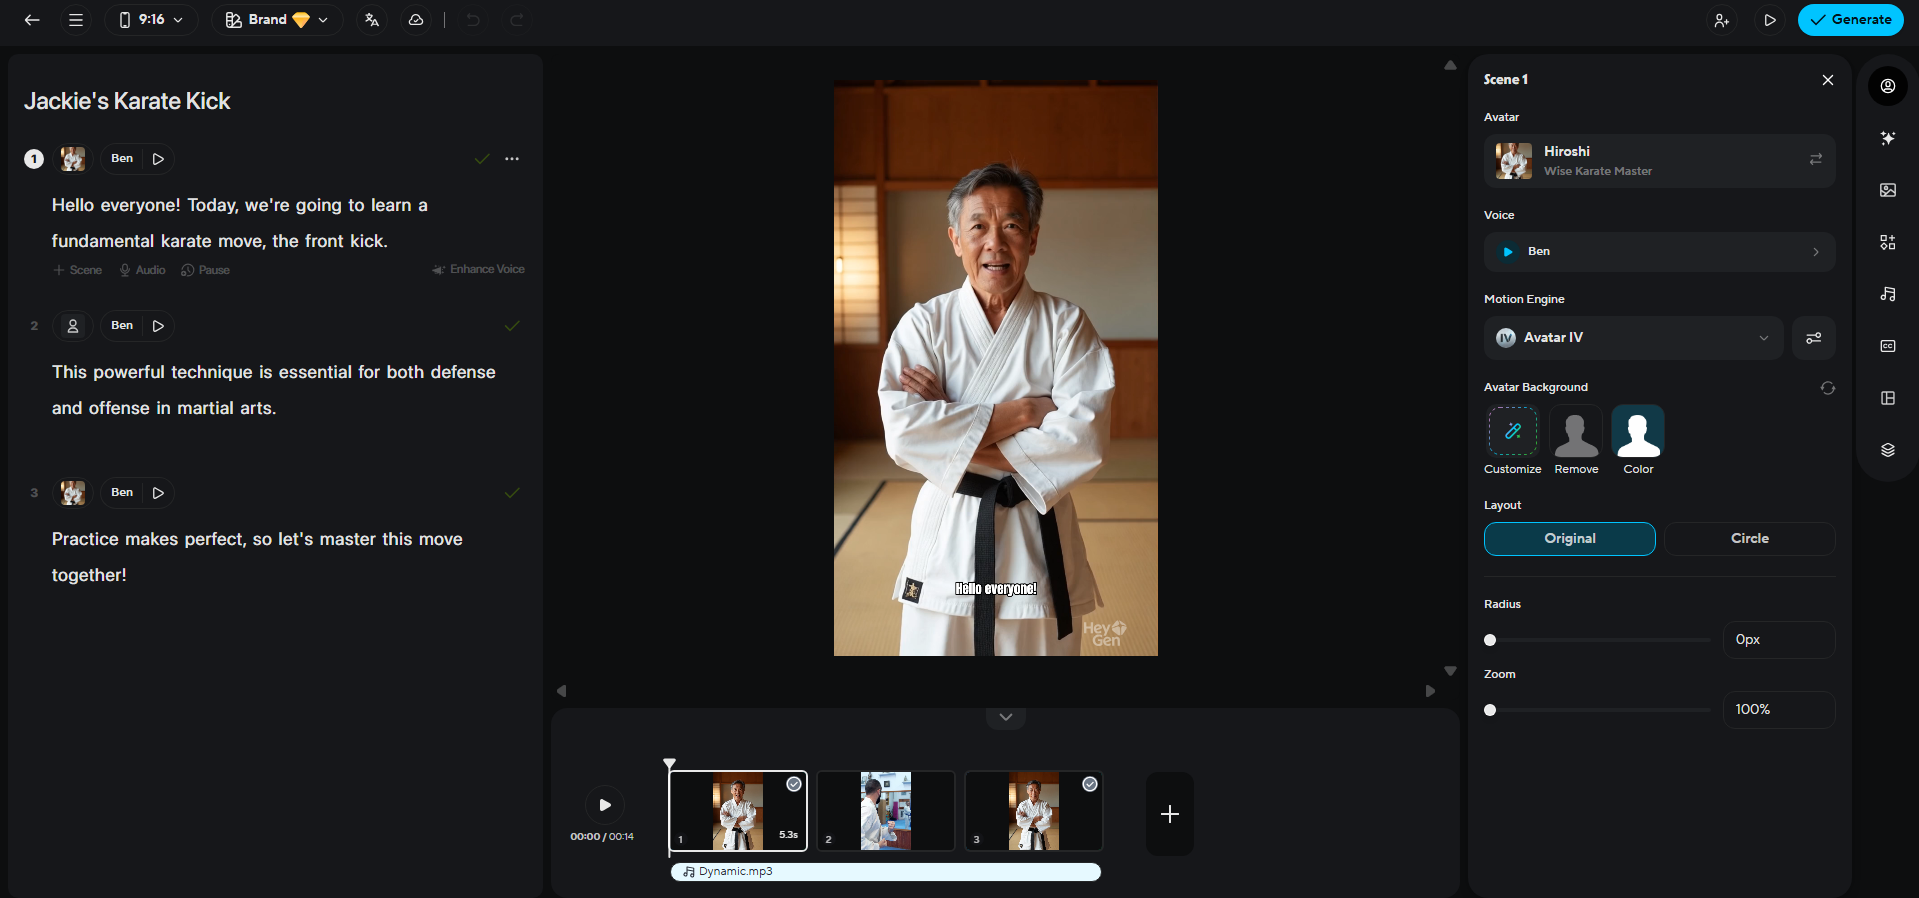Go back using the left arrow icon

pyautogui.click(x=32, y=20)
